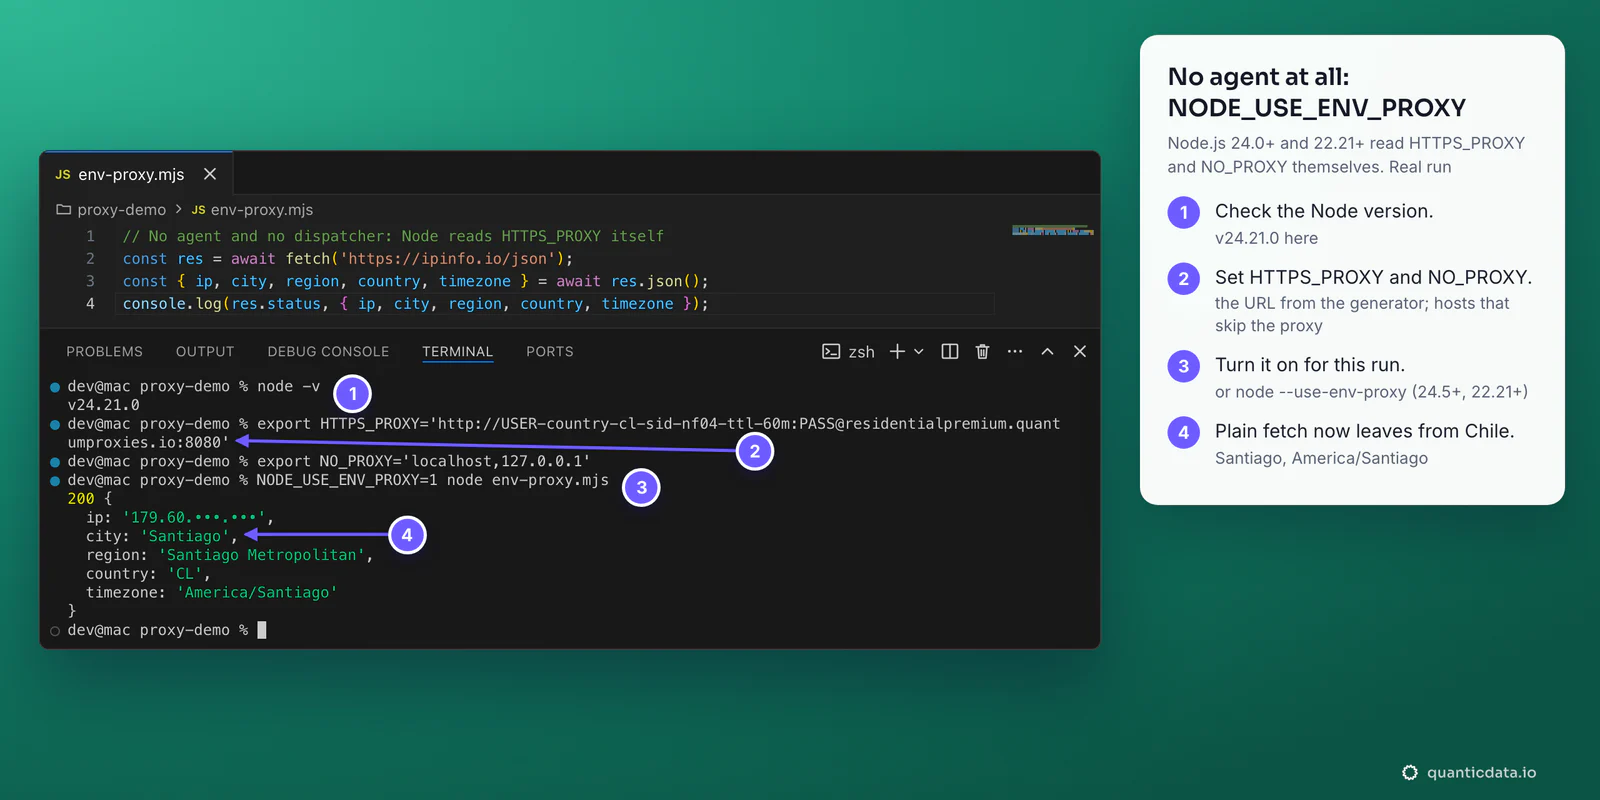This screenshot has width=1600, height=800.
Task: Expand the terminal launch profile dropdown
Action: coord(919,351)
